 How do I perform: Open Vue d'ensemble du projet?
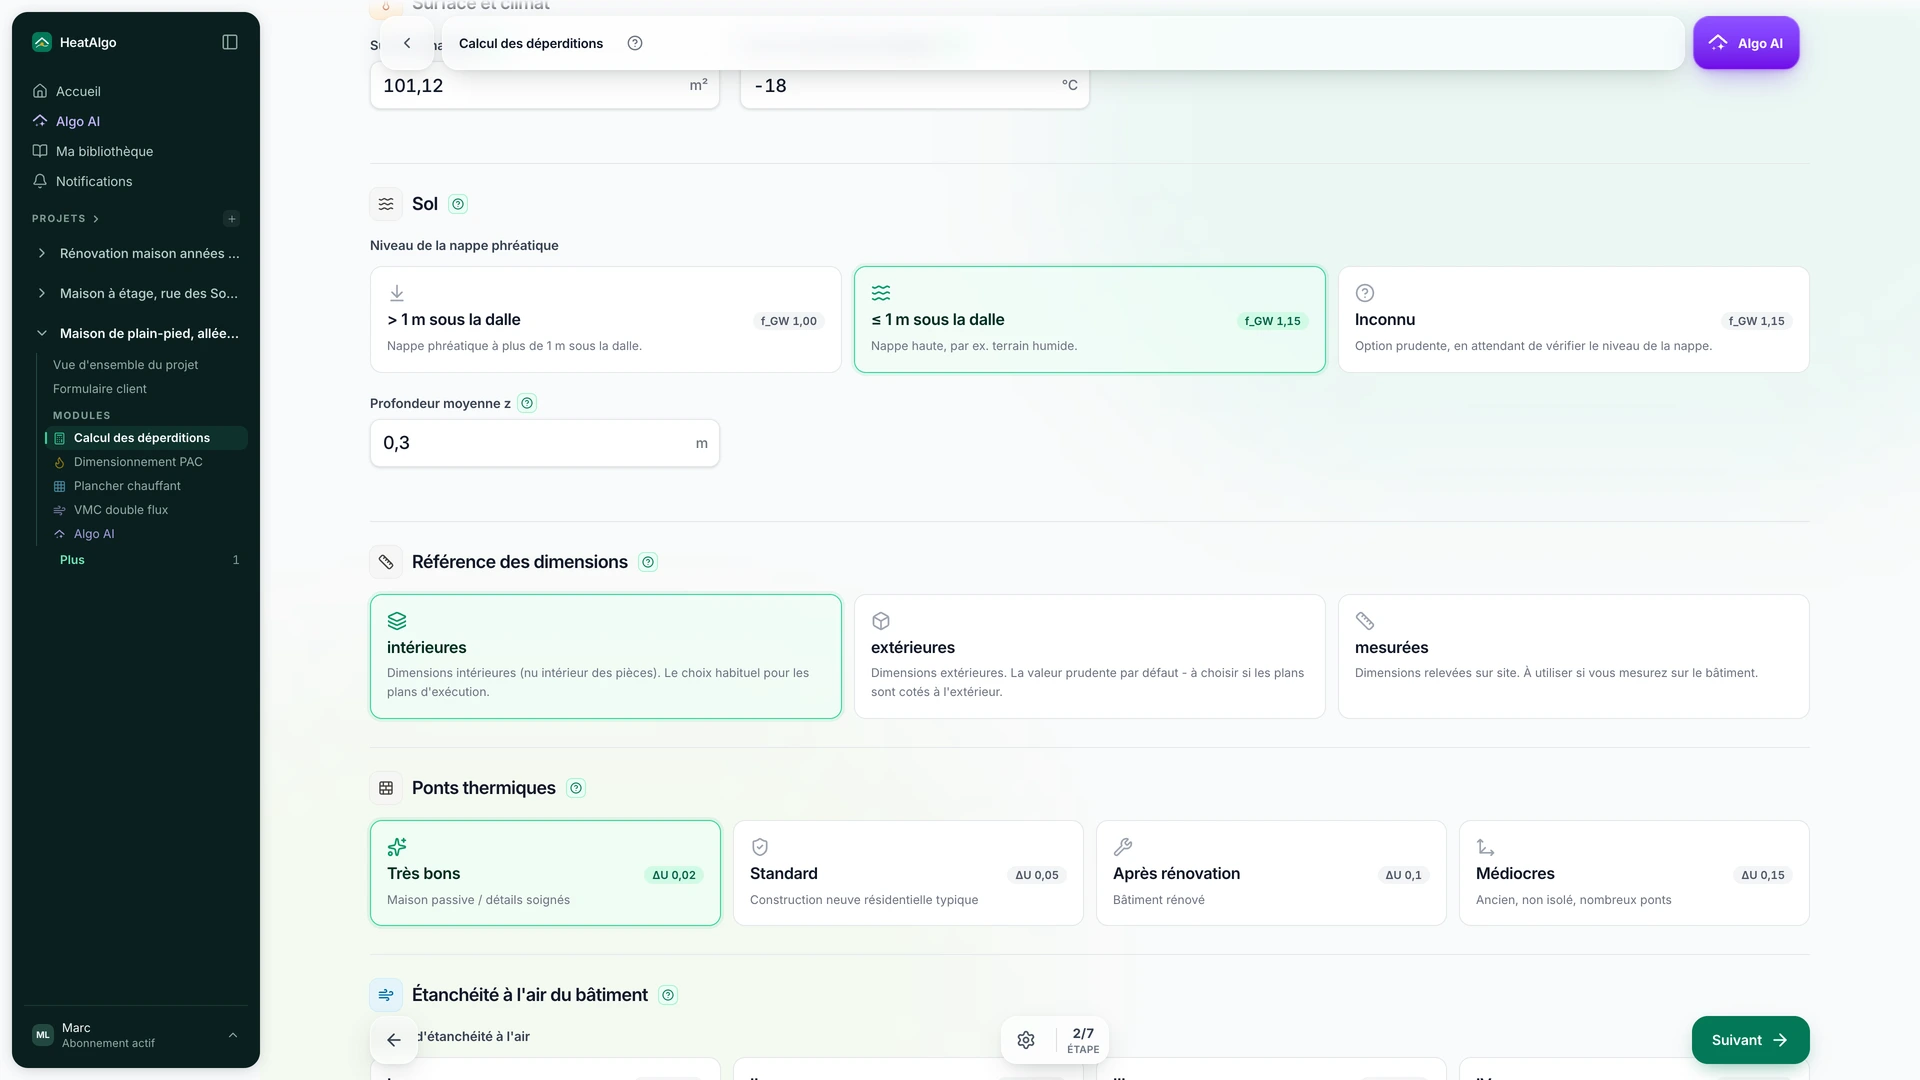126,365
